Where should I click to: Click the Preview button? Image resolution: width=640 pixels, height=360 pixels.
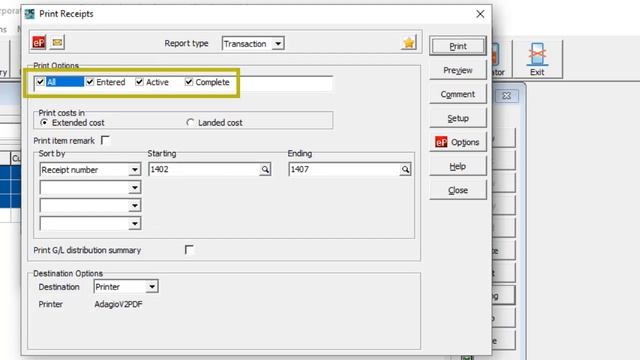click(458, 70)
